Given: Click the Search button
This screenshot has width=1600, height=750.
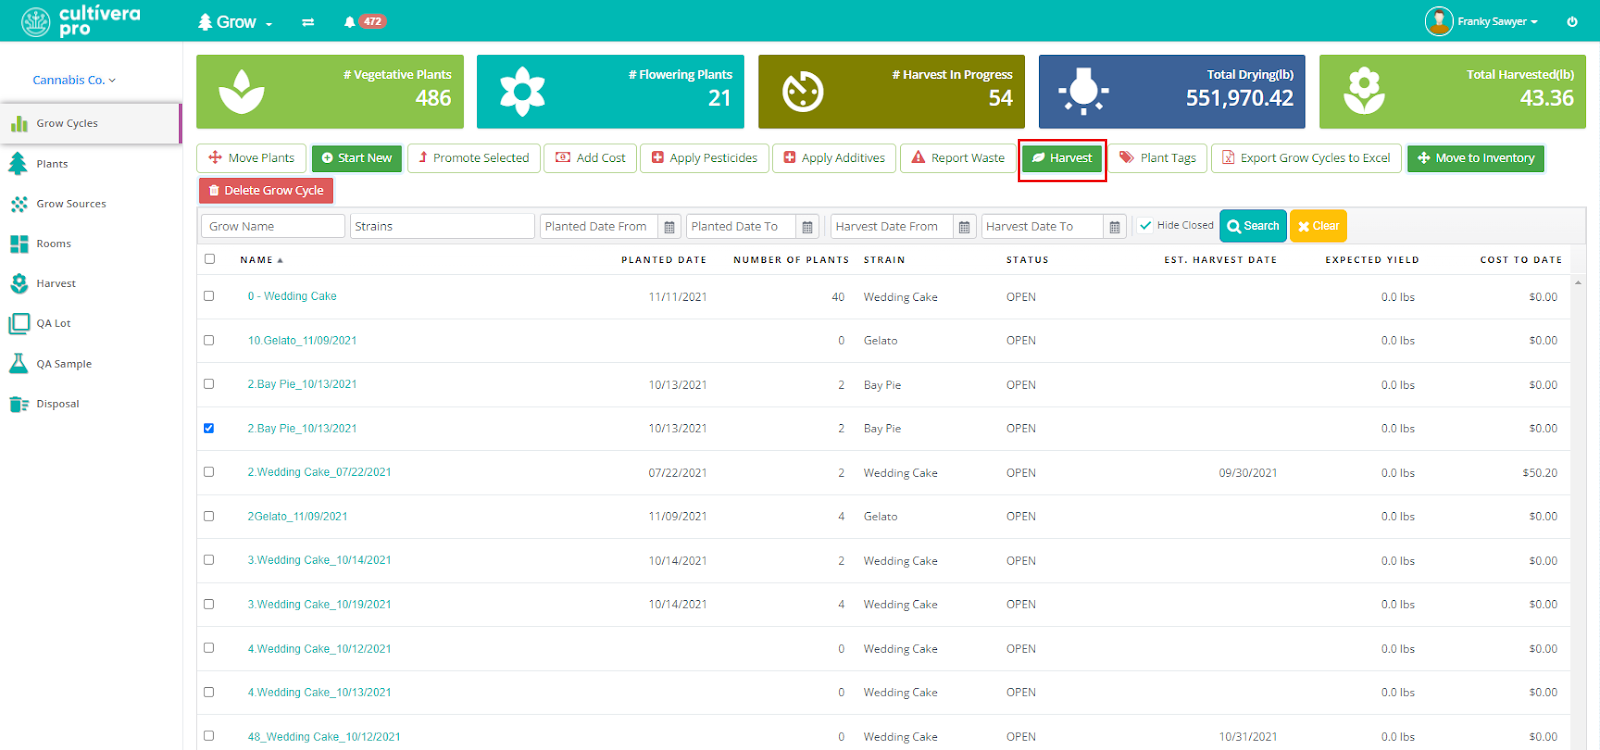Looking at the screenshot, I should (1253, 226).
